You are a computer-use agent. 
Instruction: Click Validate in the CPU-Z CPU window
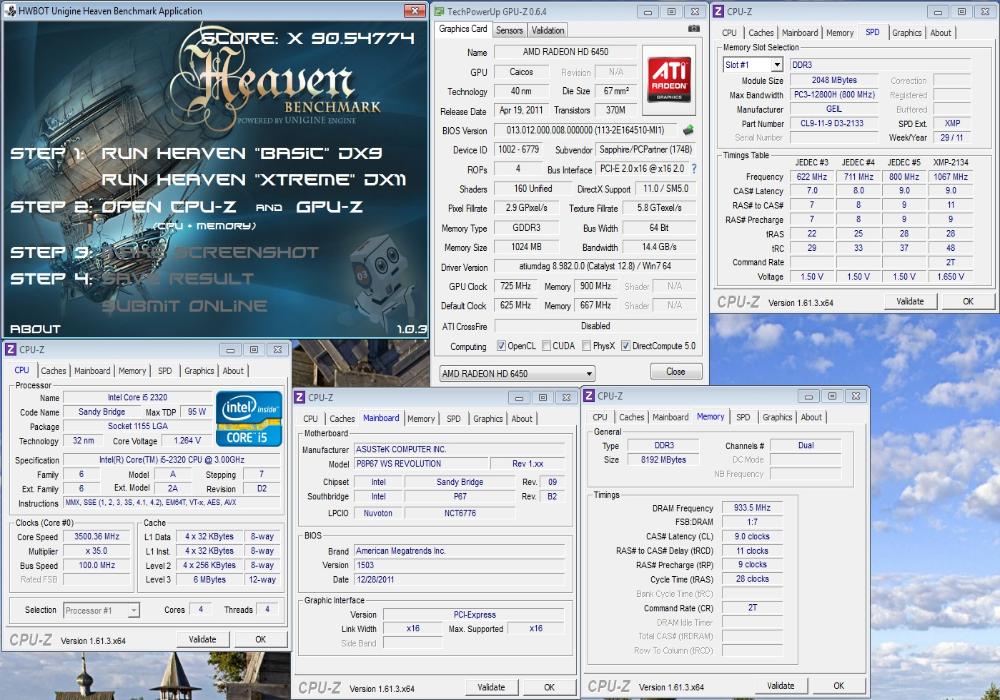click(x=203, y=639)
